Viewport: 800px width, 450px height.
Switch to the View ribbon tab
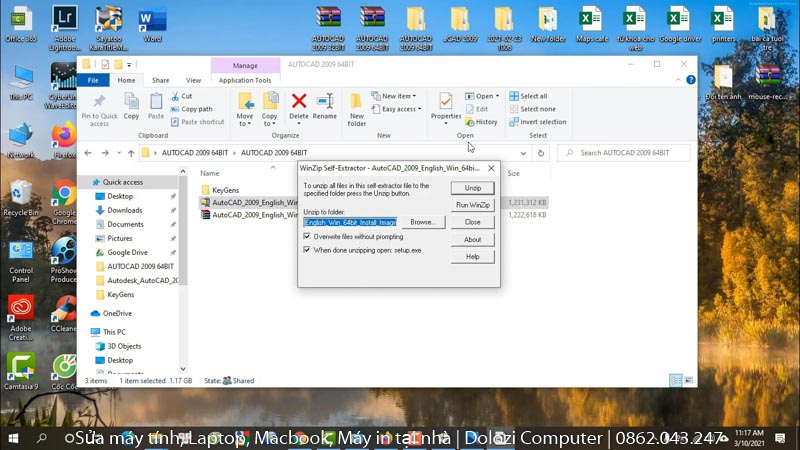pos(193,80)
